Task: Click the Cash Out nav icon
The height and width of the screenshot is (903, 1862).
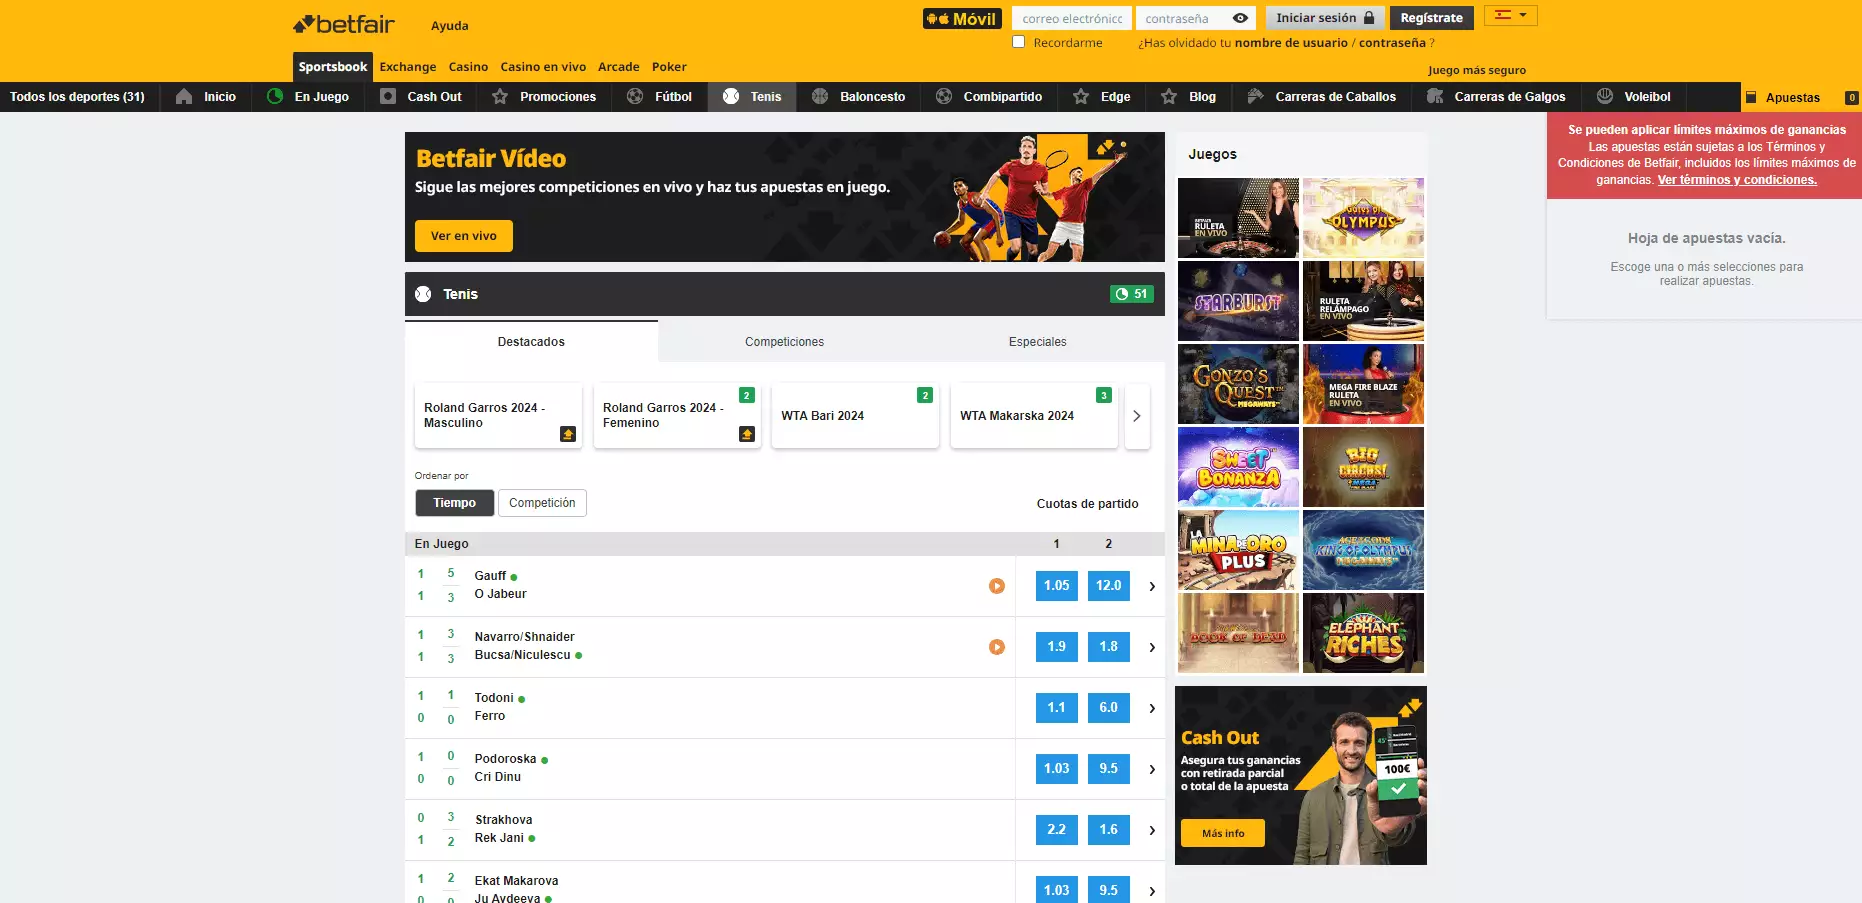Action: 388,97
